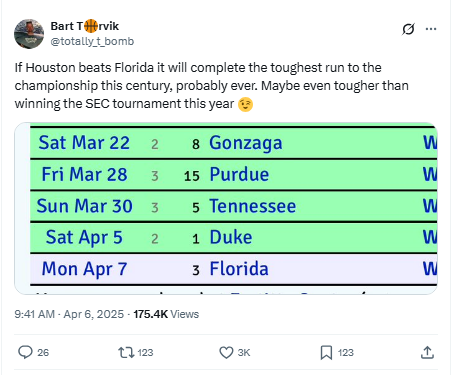Click the Gonzaga row in the image
This screenshot has height=375, width=451.
coord(234,143)
